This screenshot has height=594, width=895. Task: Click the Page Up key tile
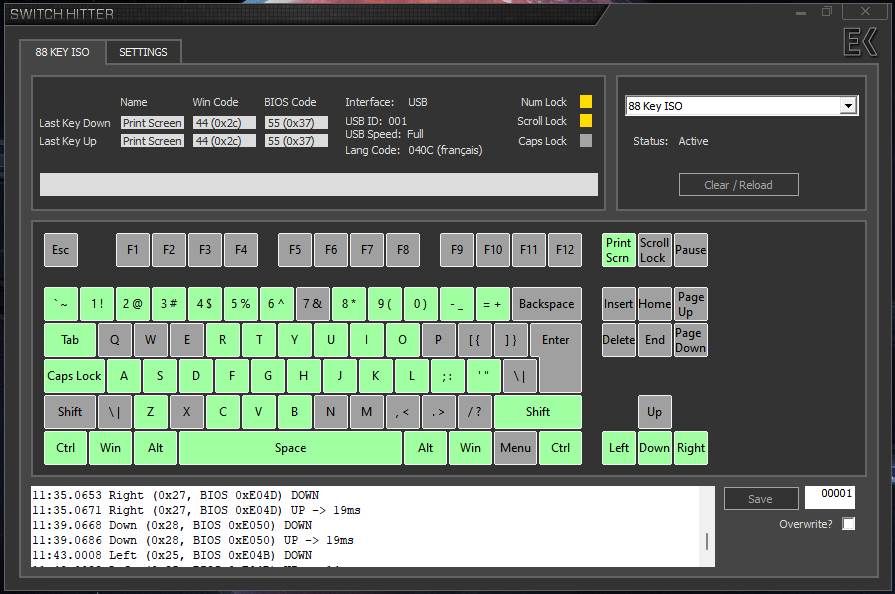(x=691, y=304)
